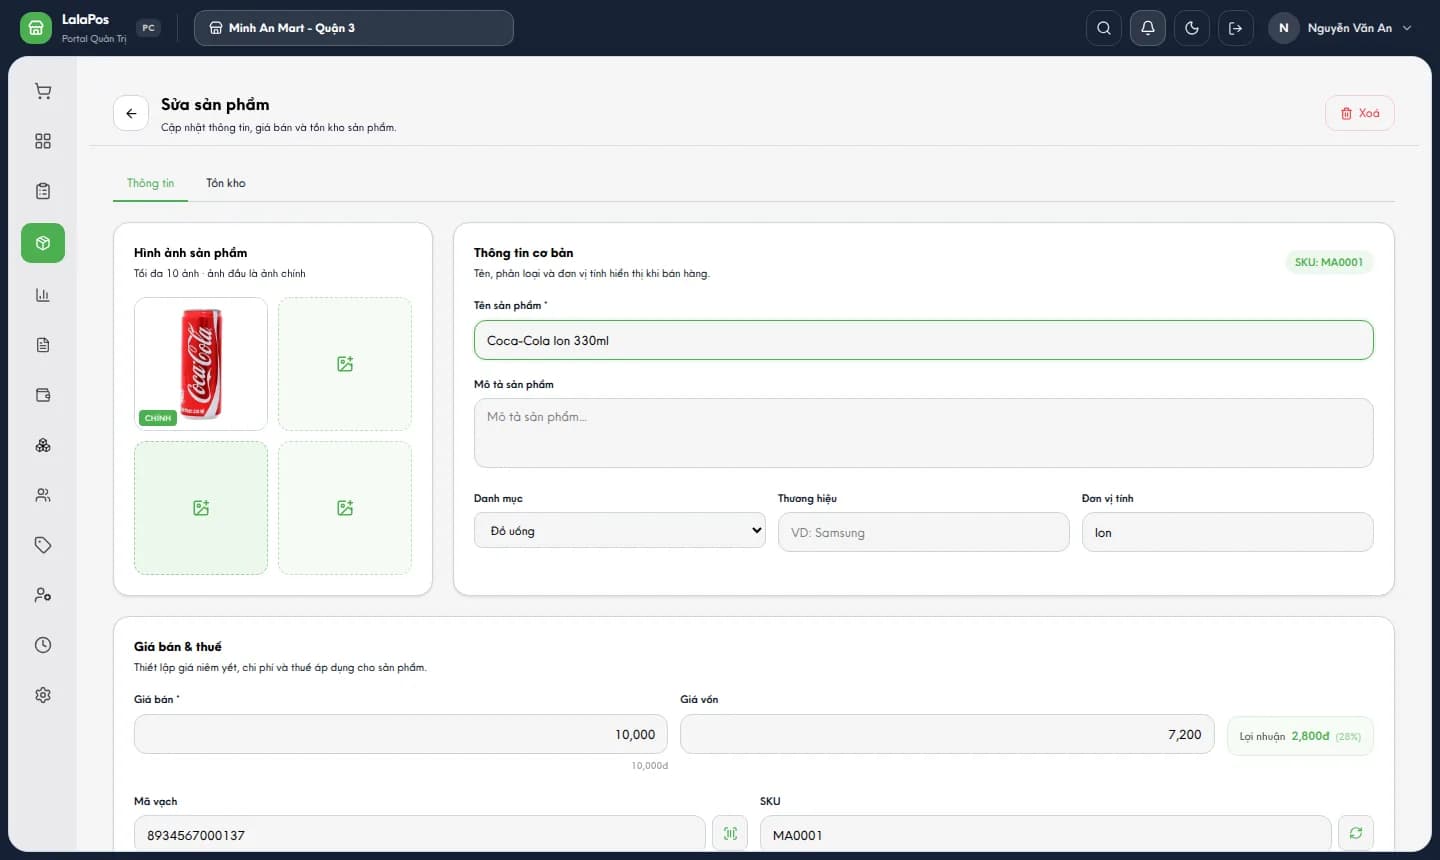Open the price tag sidebar icon
Screen dimensions: 1440x860
pos(43,545)
